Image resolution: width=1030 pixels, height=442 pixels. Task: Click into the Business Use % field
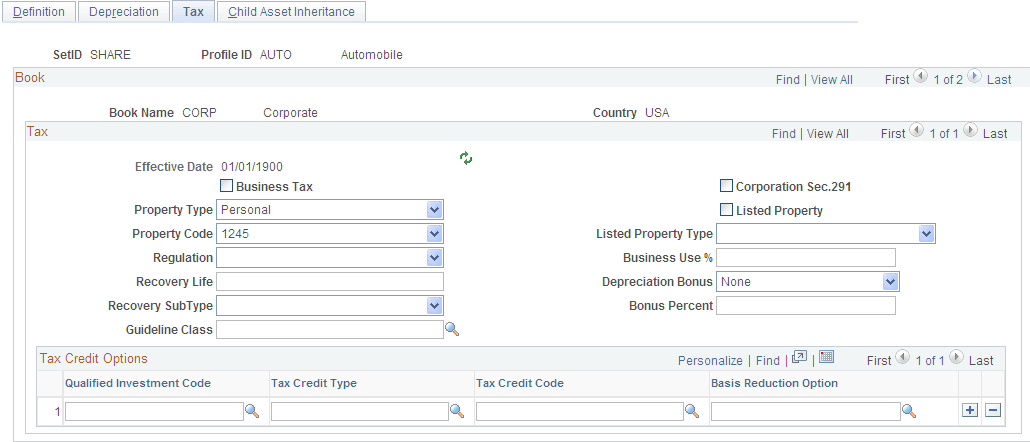806,258
